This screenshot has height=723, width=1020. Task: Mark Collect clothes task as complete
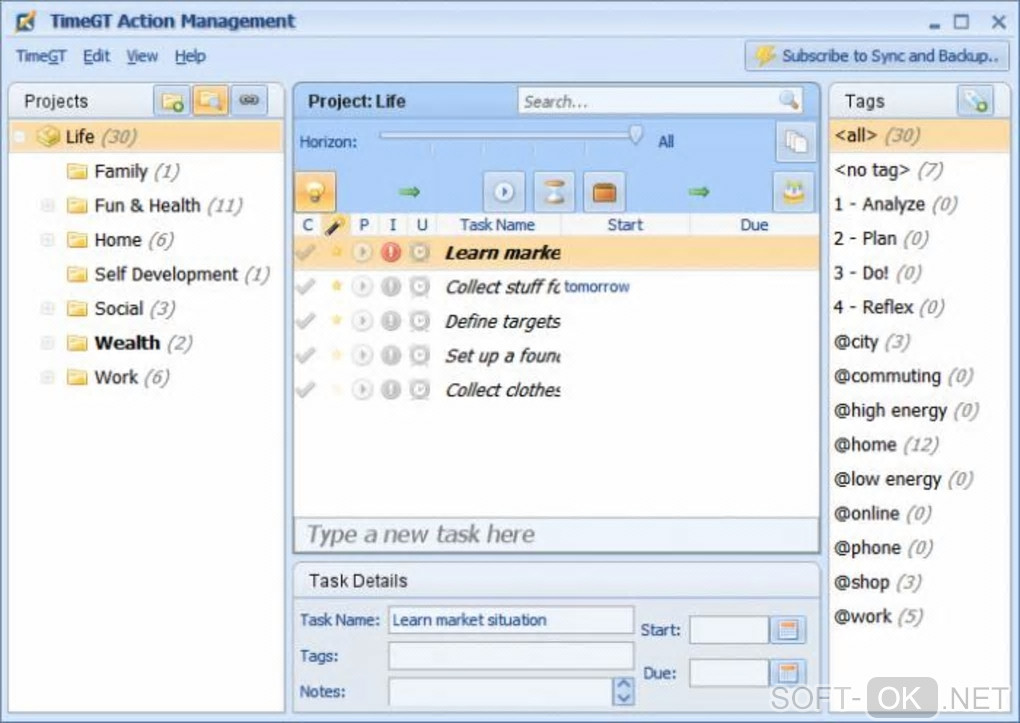pos(306,389)
